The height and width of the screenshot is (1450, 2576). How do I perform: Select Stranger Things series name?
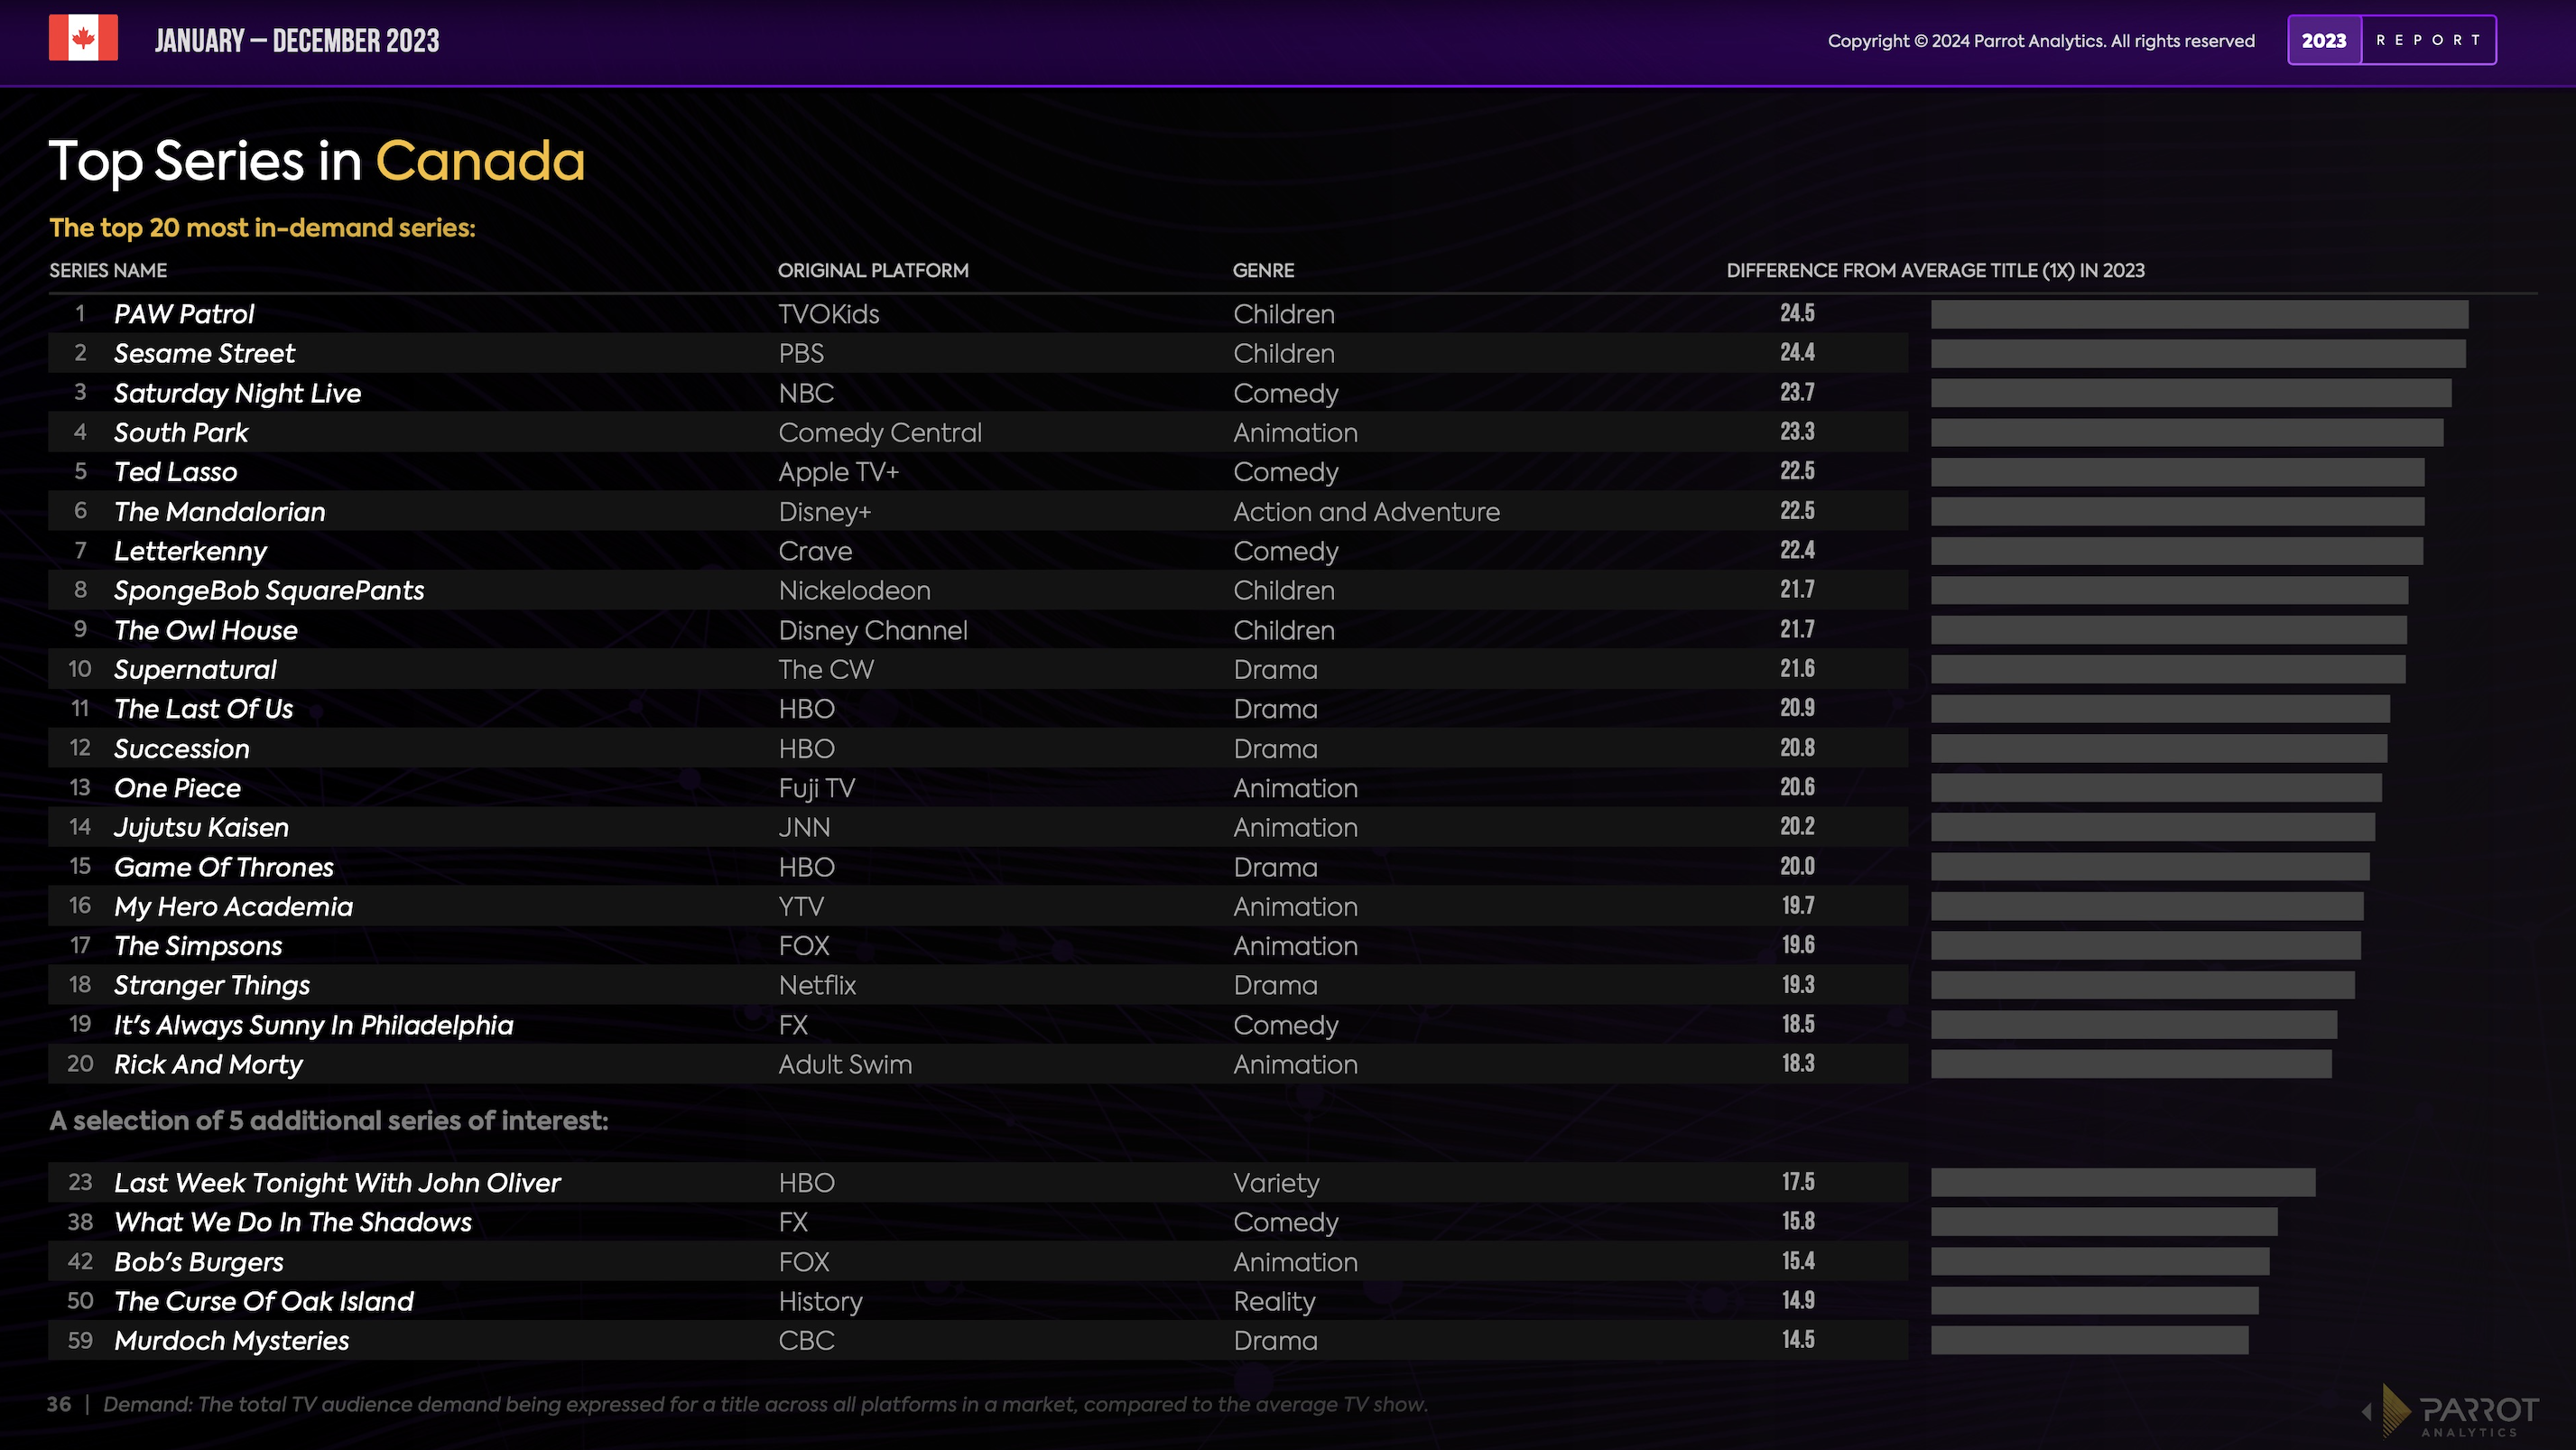coord(212,986)
